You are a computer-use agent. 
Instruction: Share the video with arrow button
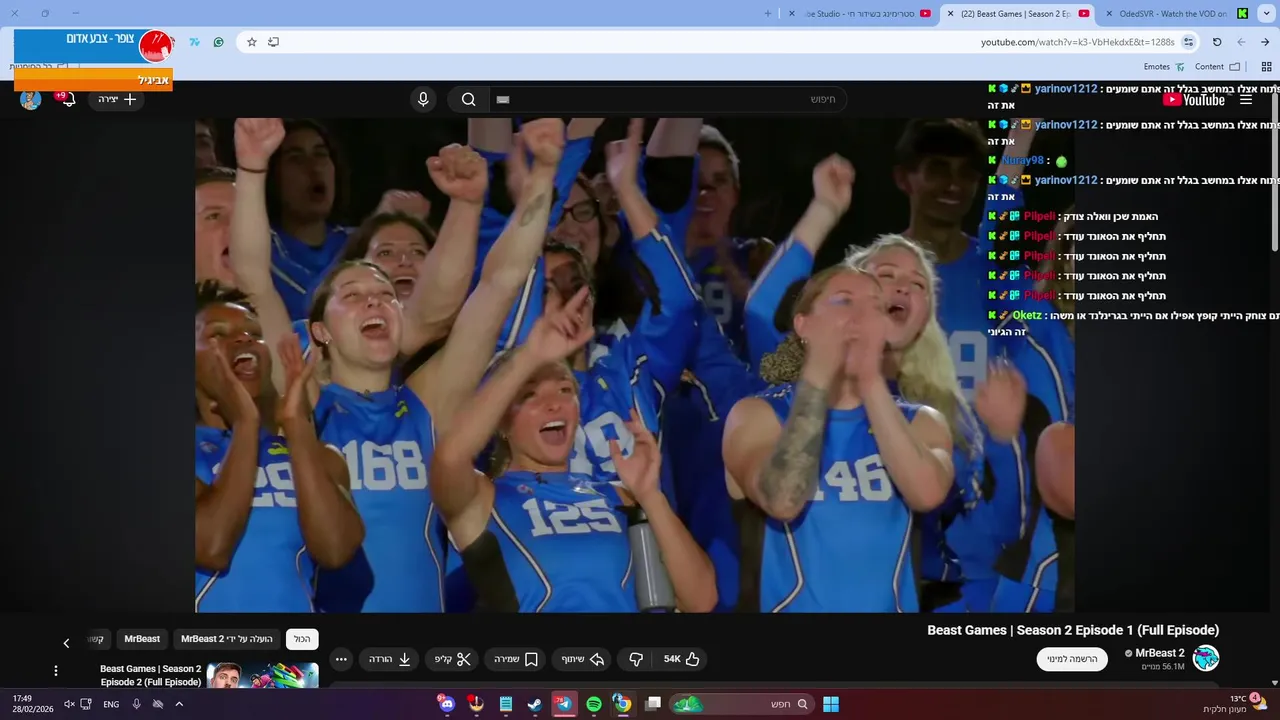(583, 659)
